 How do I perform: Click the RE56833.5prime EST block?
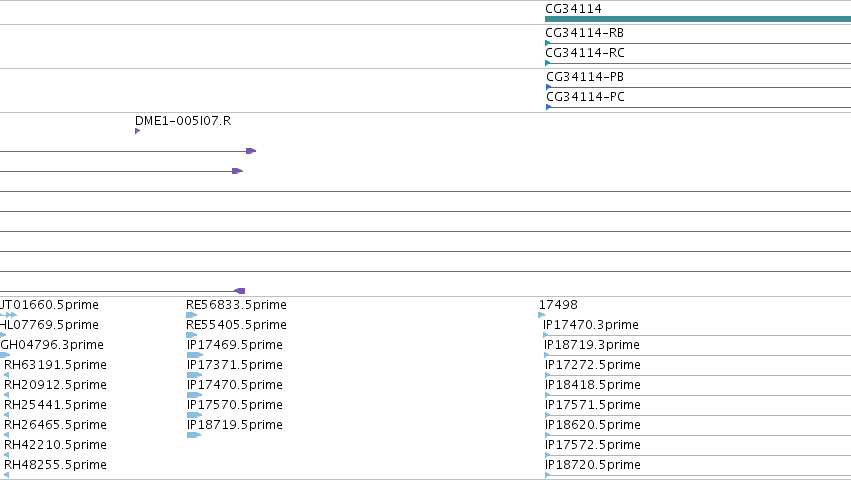(x=192, y=315)
